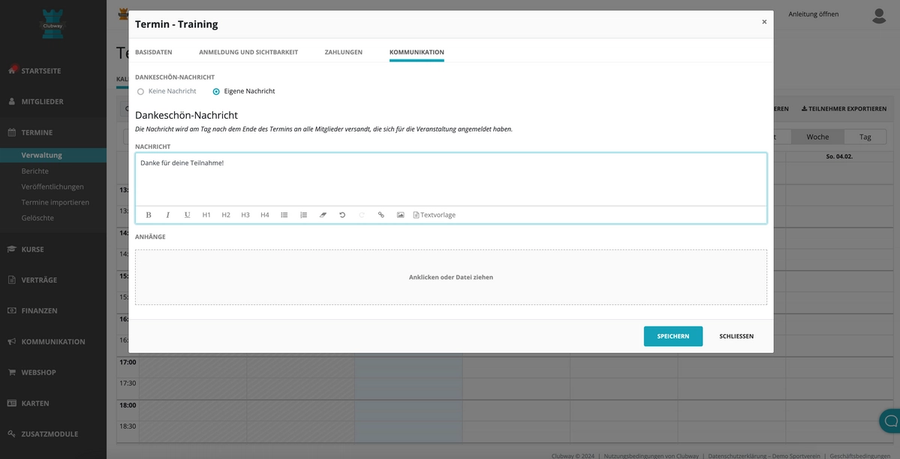The height and width of the screenshot is (459, 900).
Task: Select Verwaltung under Termine
Action: tap(41, 155)
